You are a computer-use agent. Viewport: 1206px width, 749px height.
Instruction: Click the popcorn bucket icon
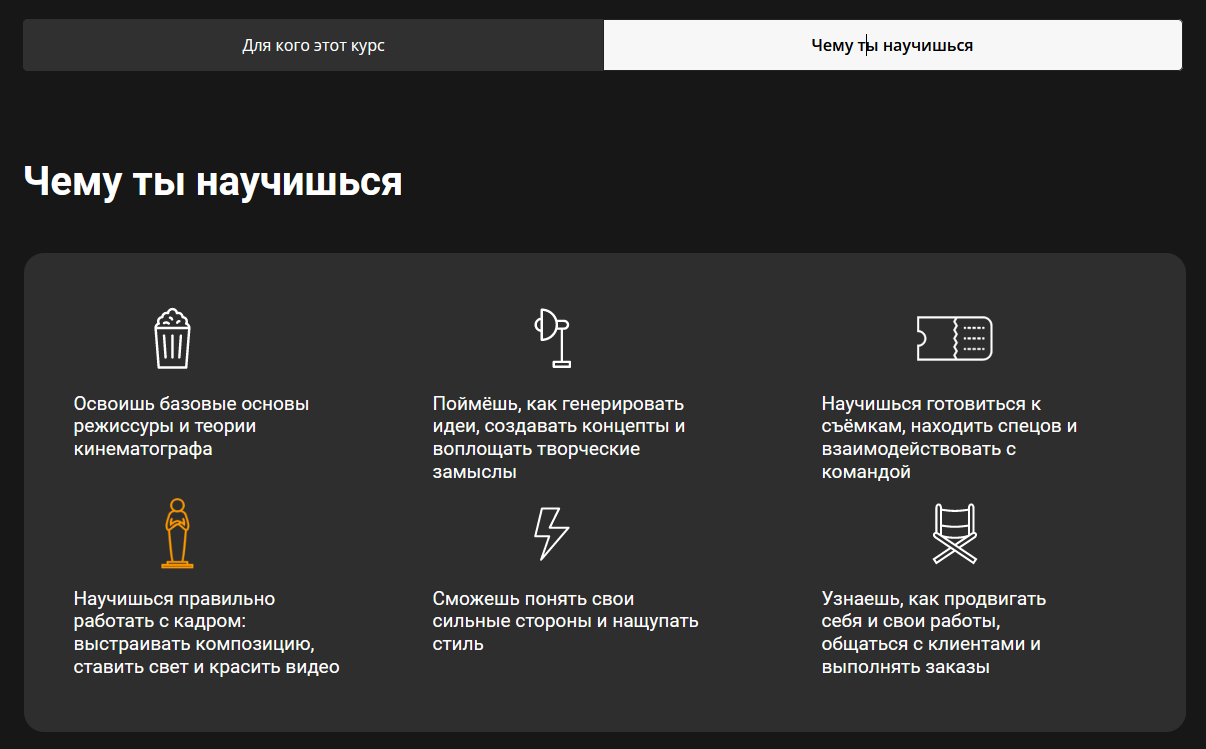(x=172, y=338)
